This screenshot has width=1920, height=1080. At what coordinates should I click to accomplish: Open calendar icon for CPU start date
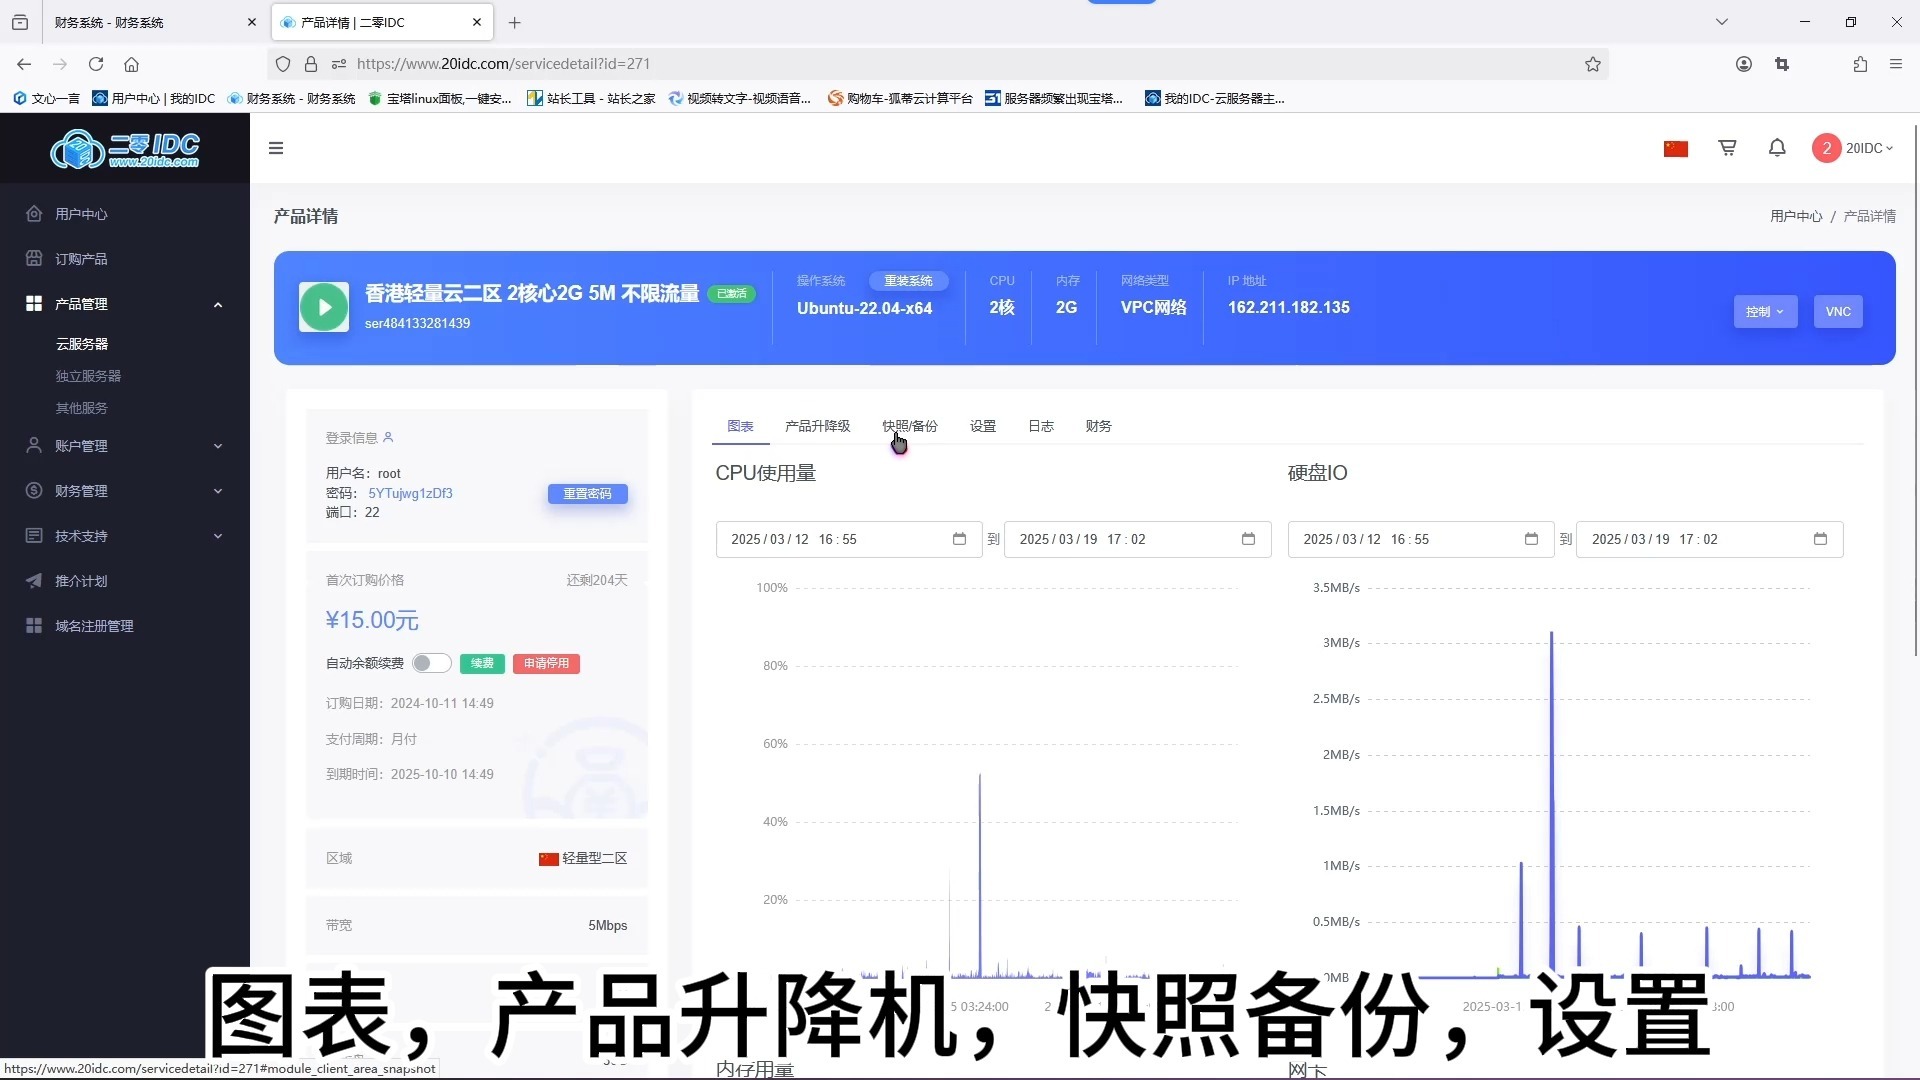(959, 539)
